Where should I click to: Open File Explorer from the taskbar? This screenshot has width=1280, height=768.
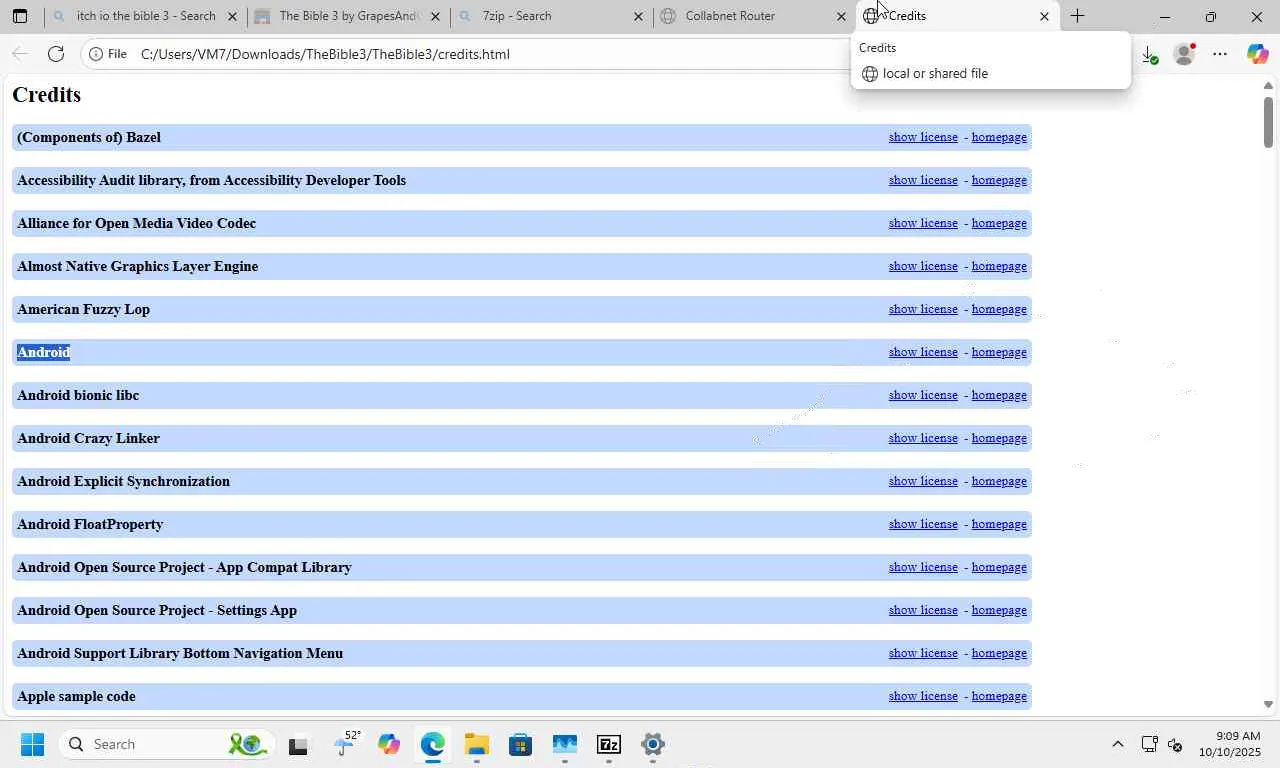click(x=477, y=744)
